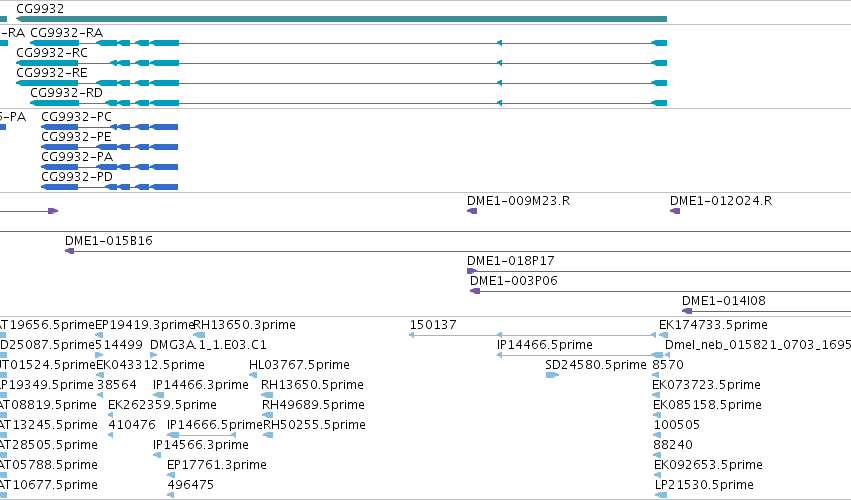Click the 514499 feature label

click(119, 345)
